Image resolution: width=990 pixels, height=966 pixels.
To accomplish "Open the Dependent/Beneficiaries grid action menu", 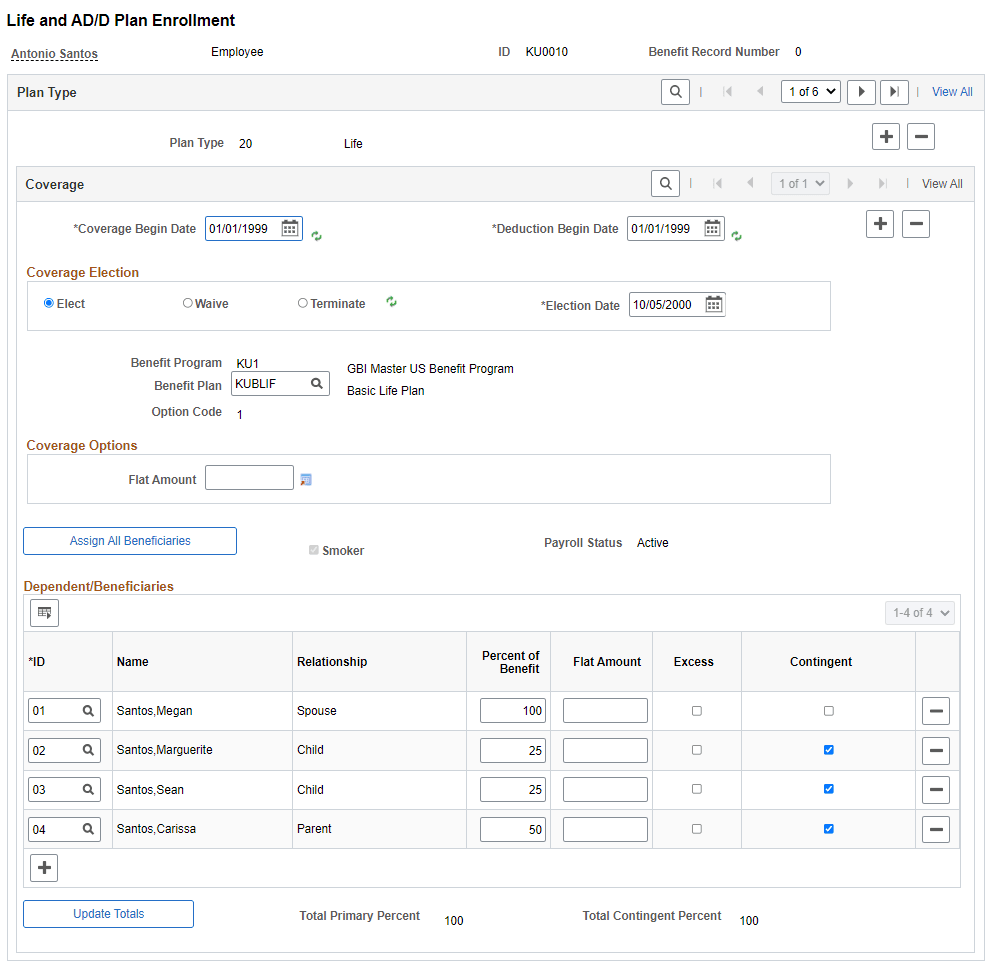I will coord(43,612).
